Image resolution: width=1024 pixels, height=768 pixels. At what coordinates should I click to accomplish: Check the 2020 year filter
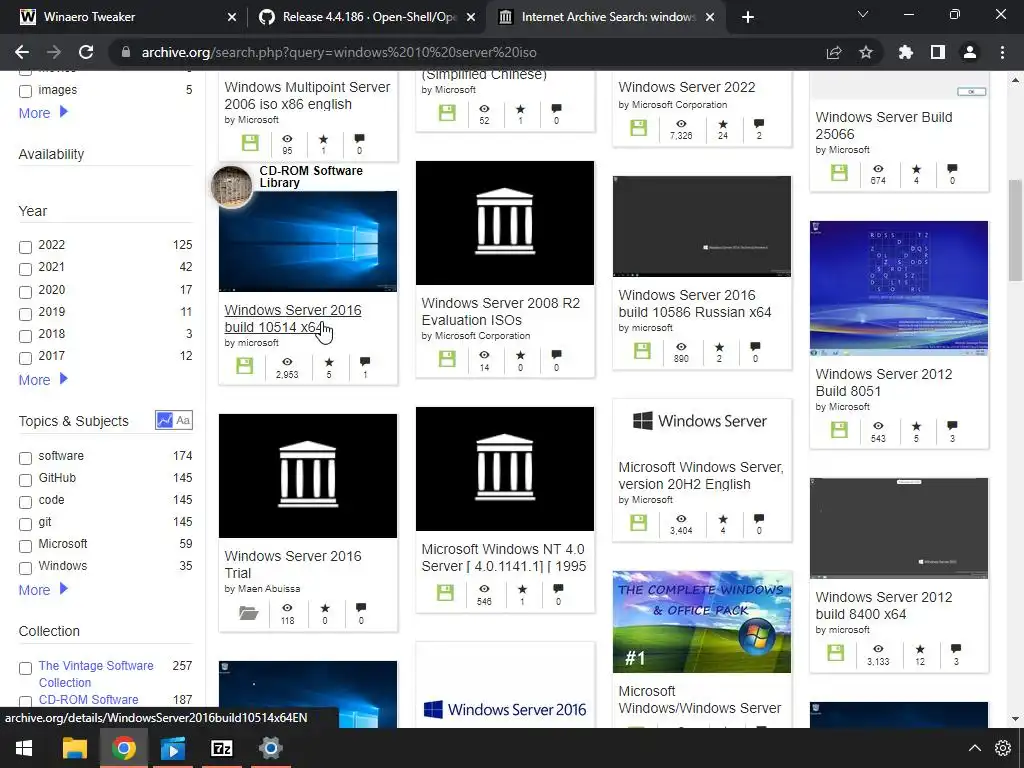25,292
